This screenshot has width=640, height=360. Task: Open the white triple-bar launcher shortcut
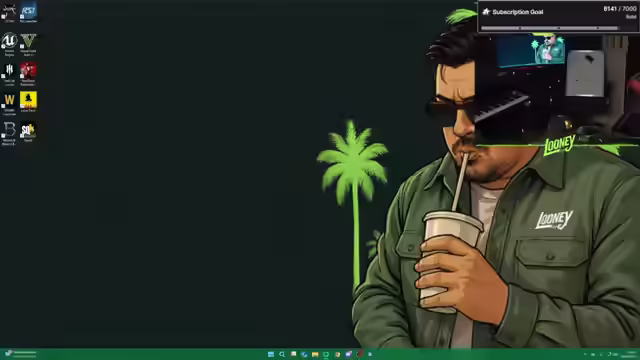9,73
